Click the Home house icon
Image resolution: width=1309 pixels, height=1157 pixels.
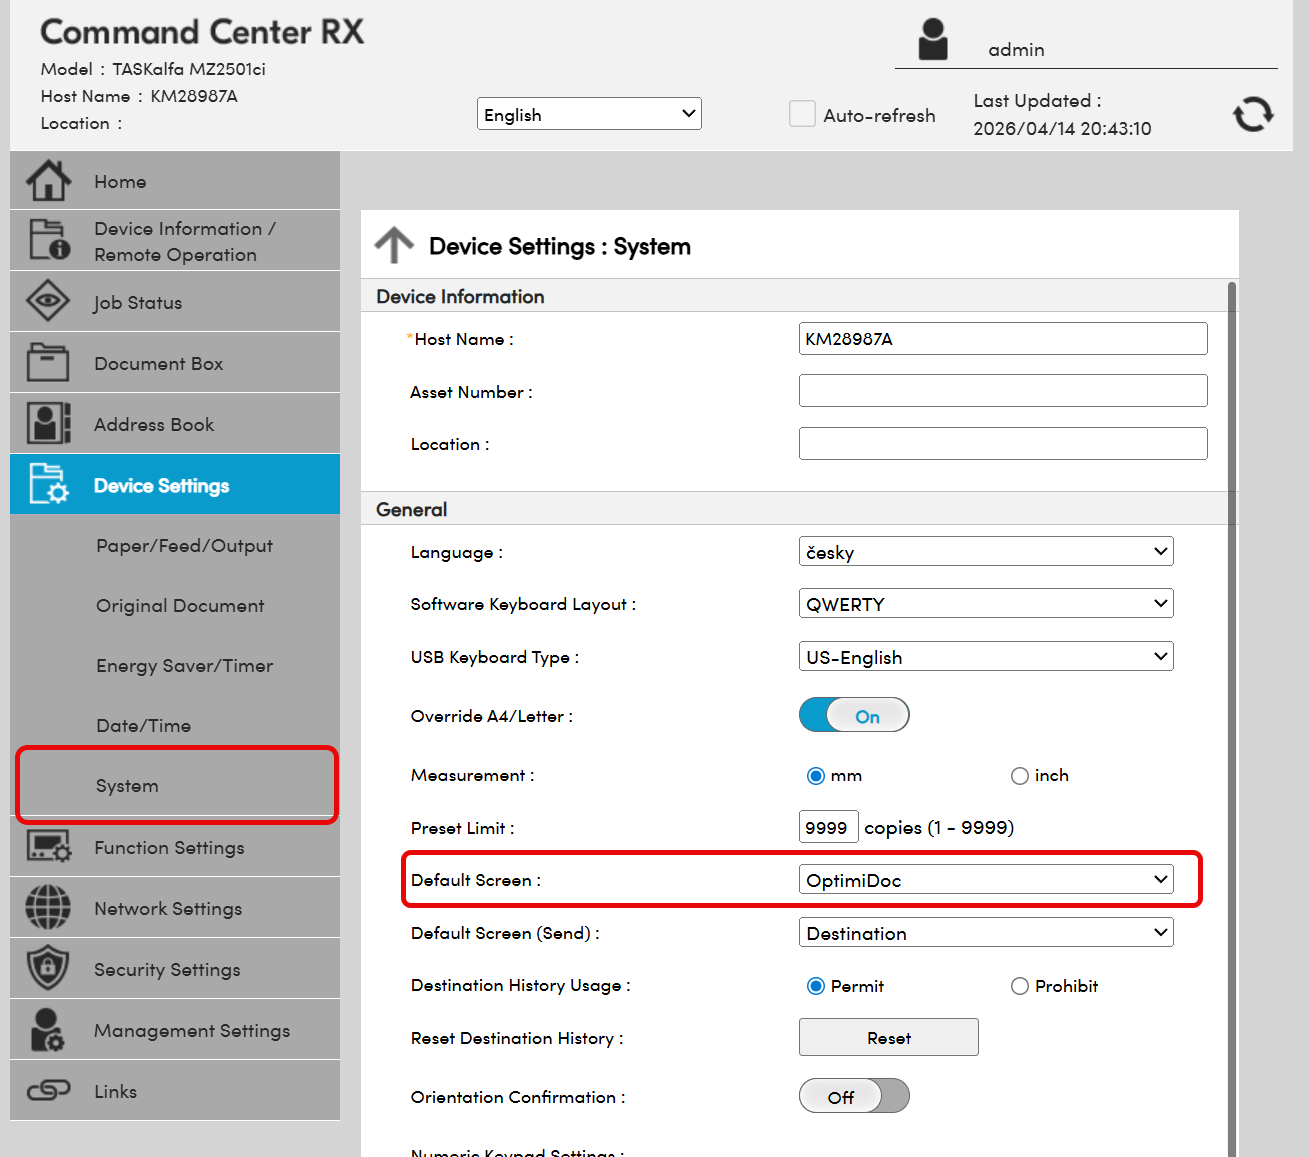(48, 181)
